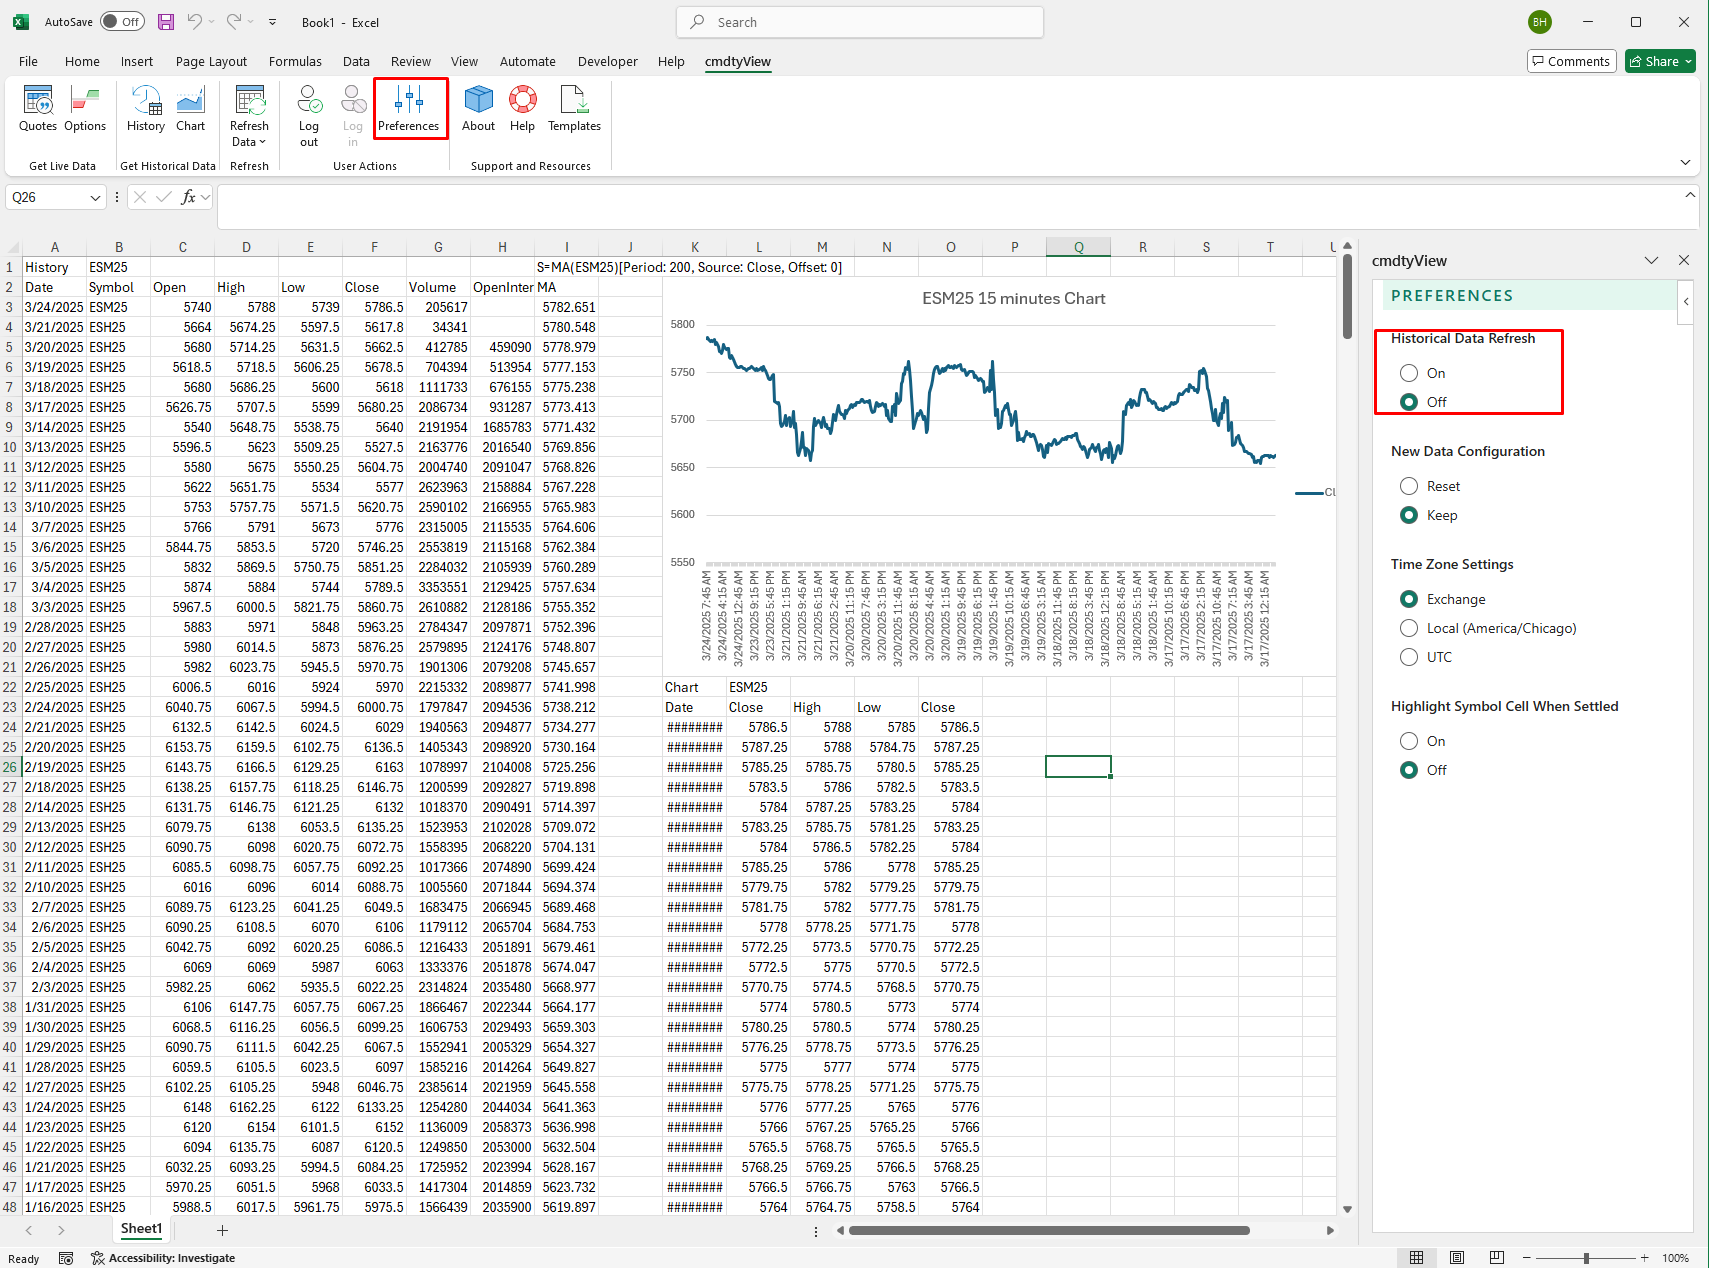1709x1268 pixels.
Task: Click the Log out icon
Action: point(308,112)
